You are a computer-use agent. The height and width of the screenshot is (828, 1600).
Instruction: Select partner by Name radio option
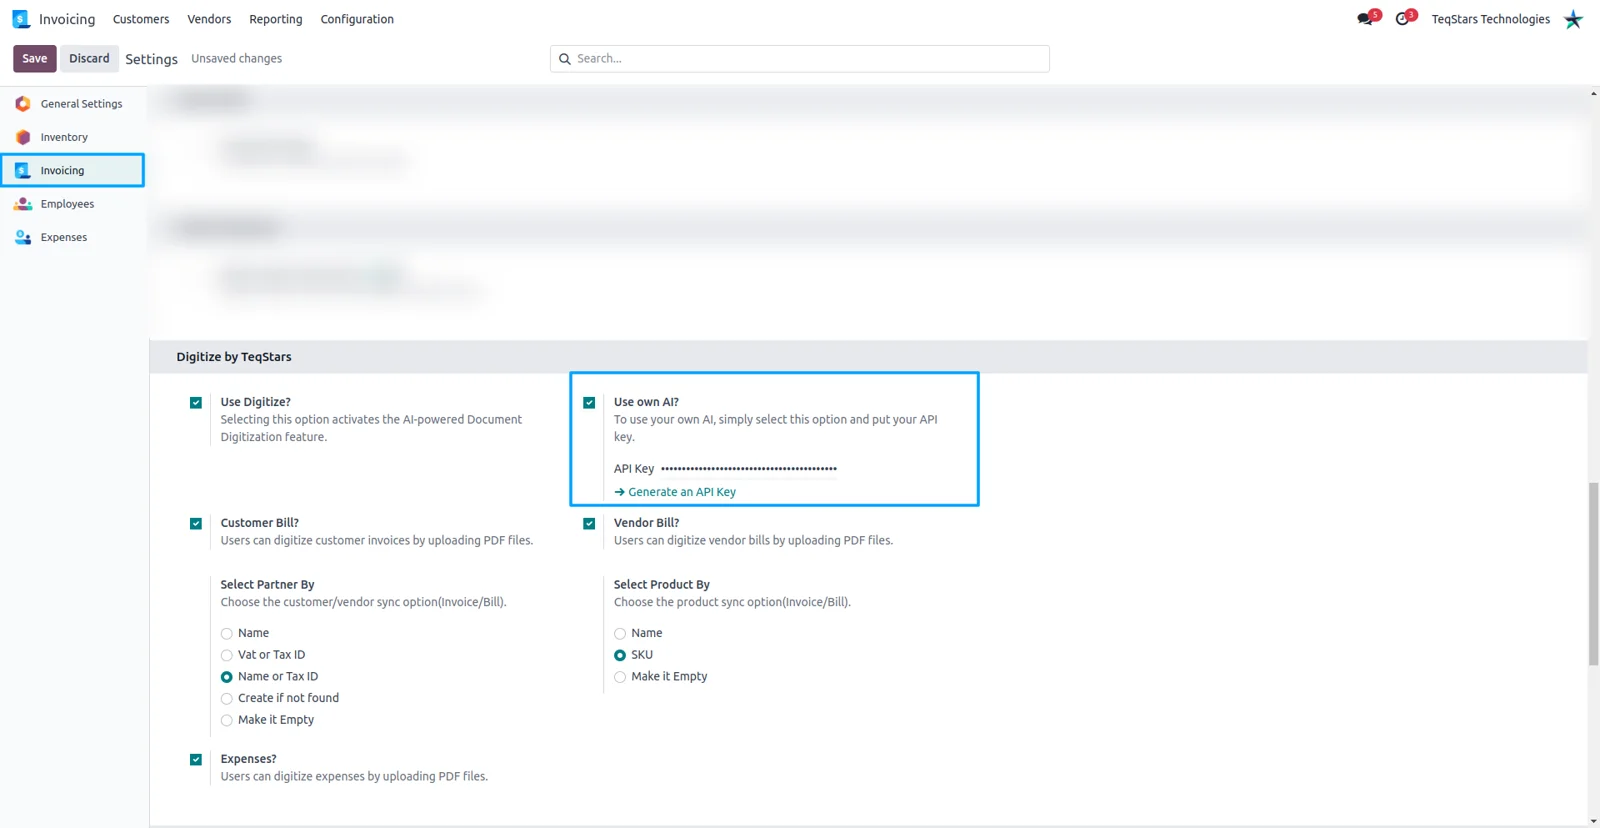tap(227, 634)
